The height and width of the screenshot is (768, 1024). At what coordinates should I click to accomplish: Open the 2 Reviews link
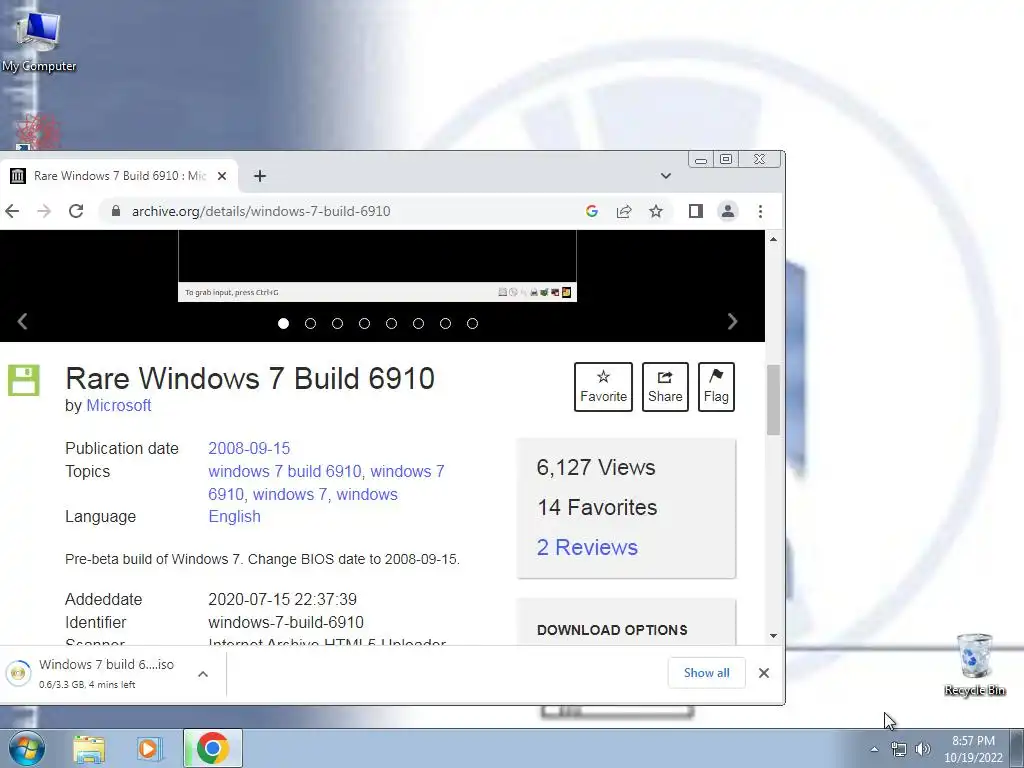tap(587, 547)
